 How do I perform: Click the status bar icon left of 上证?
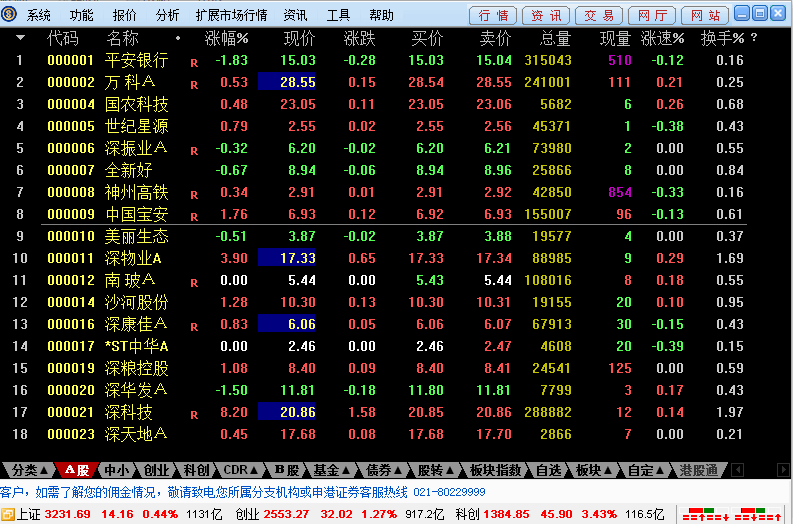pos(8,515)
